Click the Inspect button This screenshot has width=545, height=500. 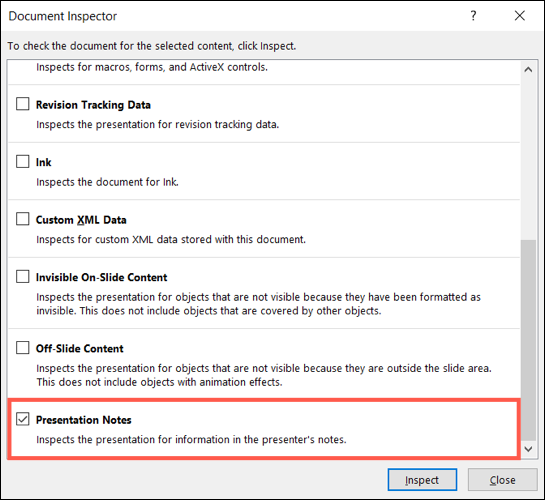point(422,480)
